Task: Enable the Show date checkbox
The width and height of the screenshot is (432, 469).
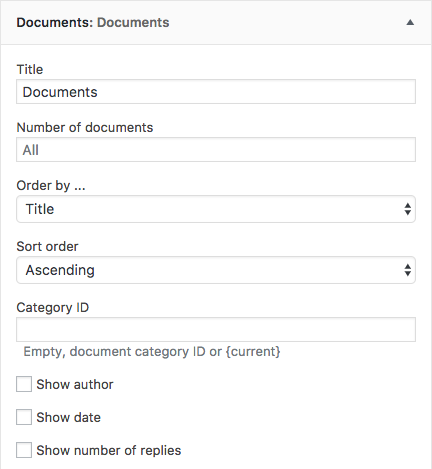Action: coord(24,417)
